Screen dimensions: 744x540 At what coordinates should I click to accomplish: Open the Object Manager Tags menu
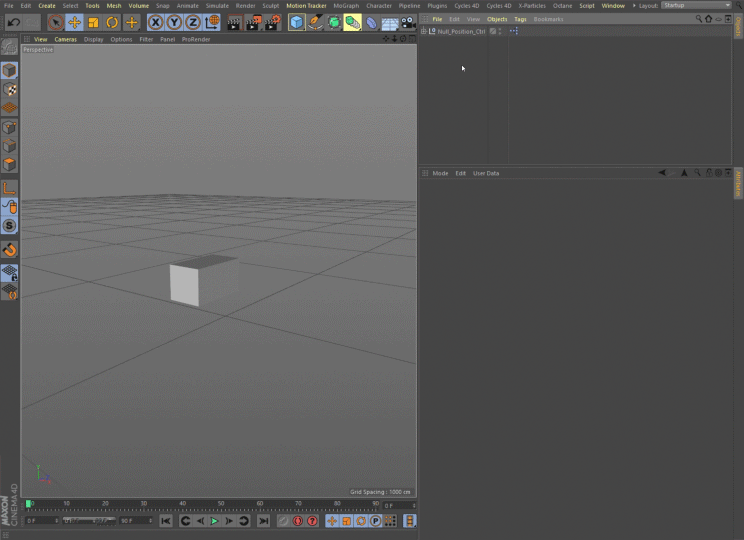click(x=520, y=19)
